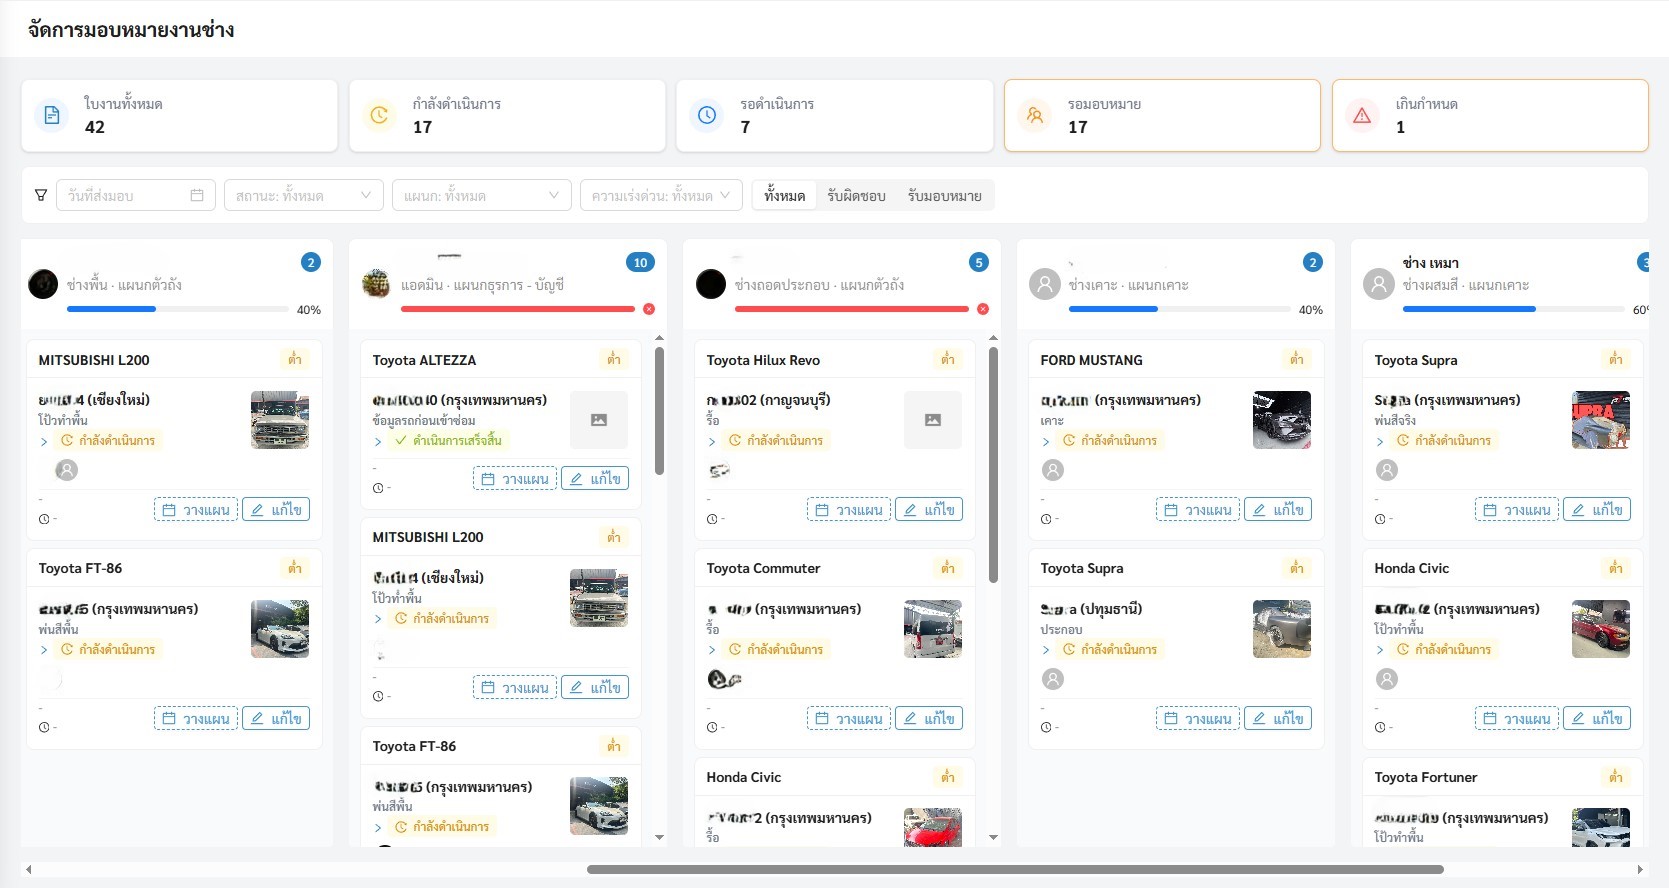Click workload progress bar of admin column

[518, 309]
